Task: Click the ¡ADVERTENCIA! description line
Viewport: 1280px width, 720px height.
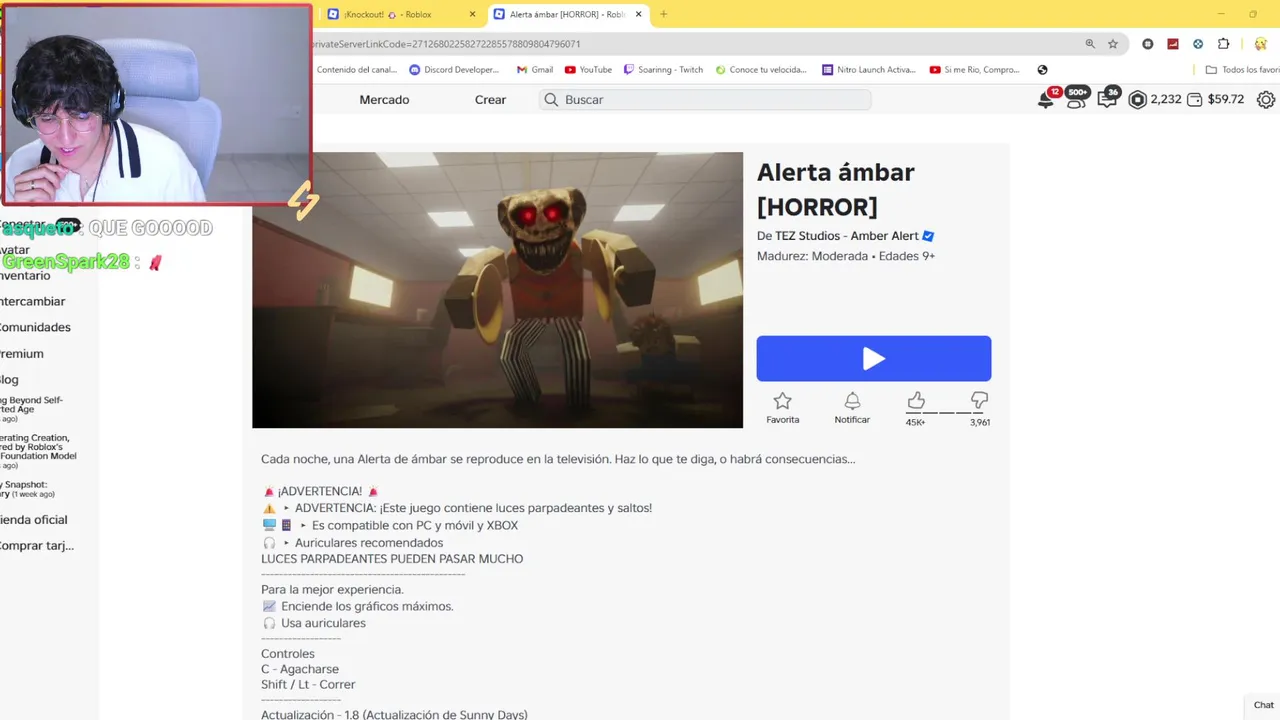Action: (320, 491)
